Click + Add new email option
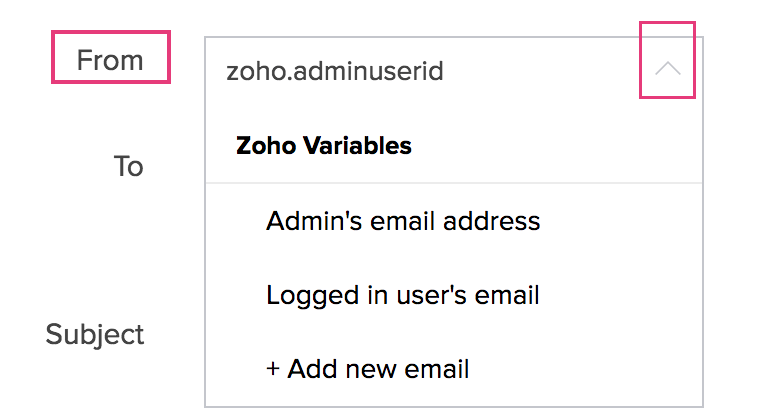780x416 pixels. click(368, 369)
